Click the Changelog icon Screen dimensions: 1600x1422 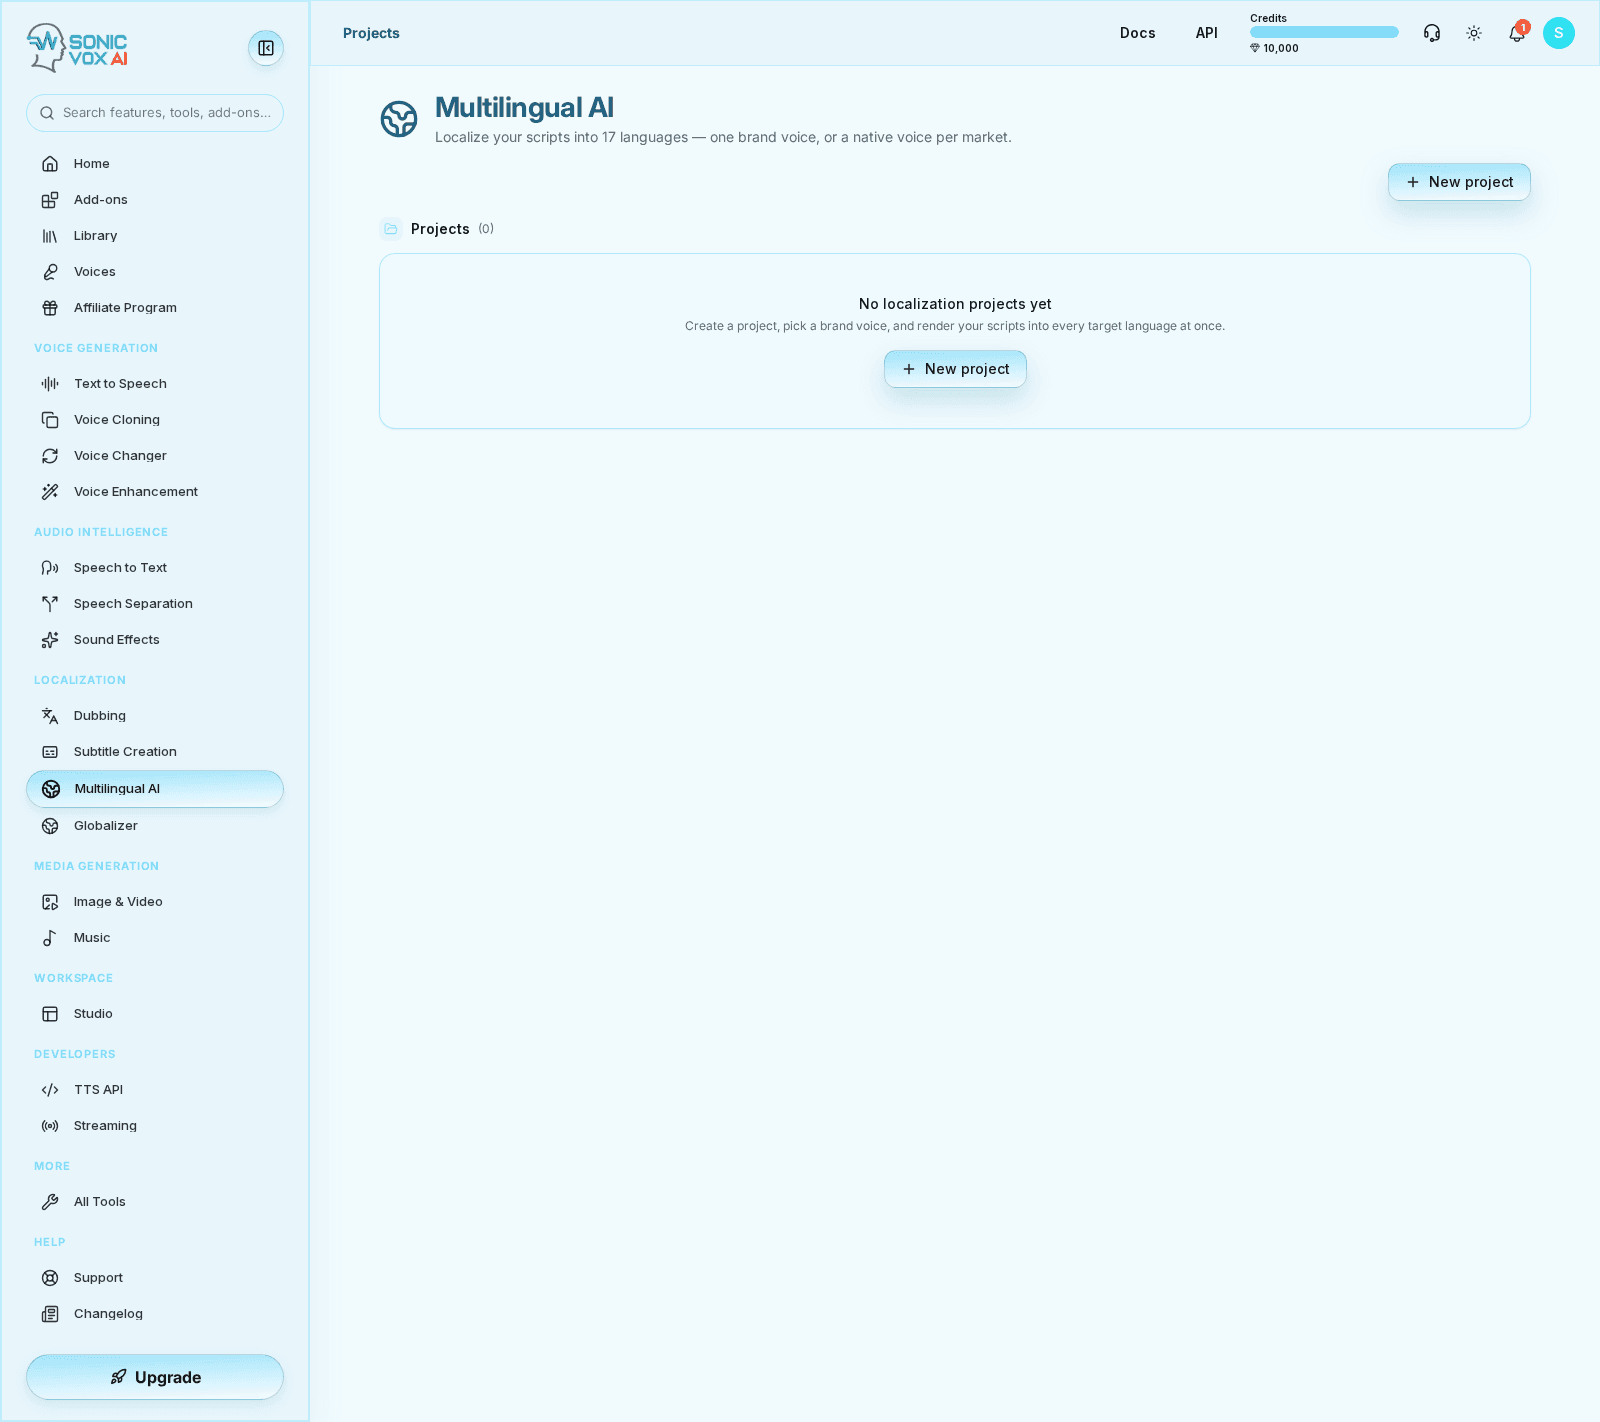[x=50, y=1314]
